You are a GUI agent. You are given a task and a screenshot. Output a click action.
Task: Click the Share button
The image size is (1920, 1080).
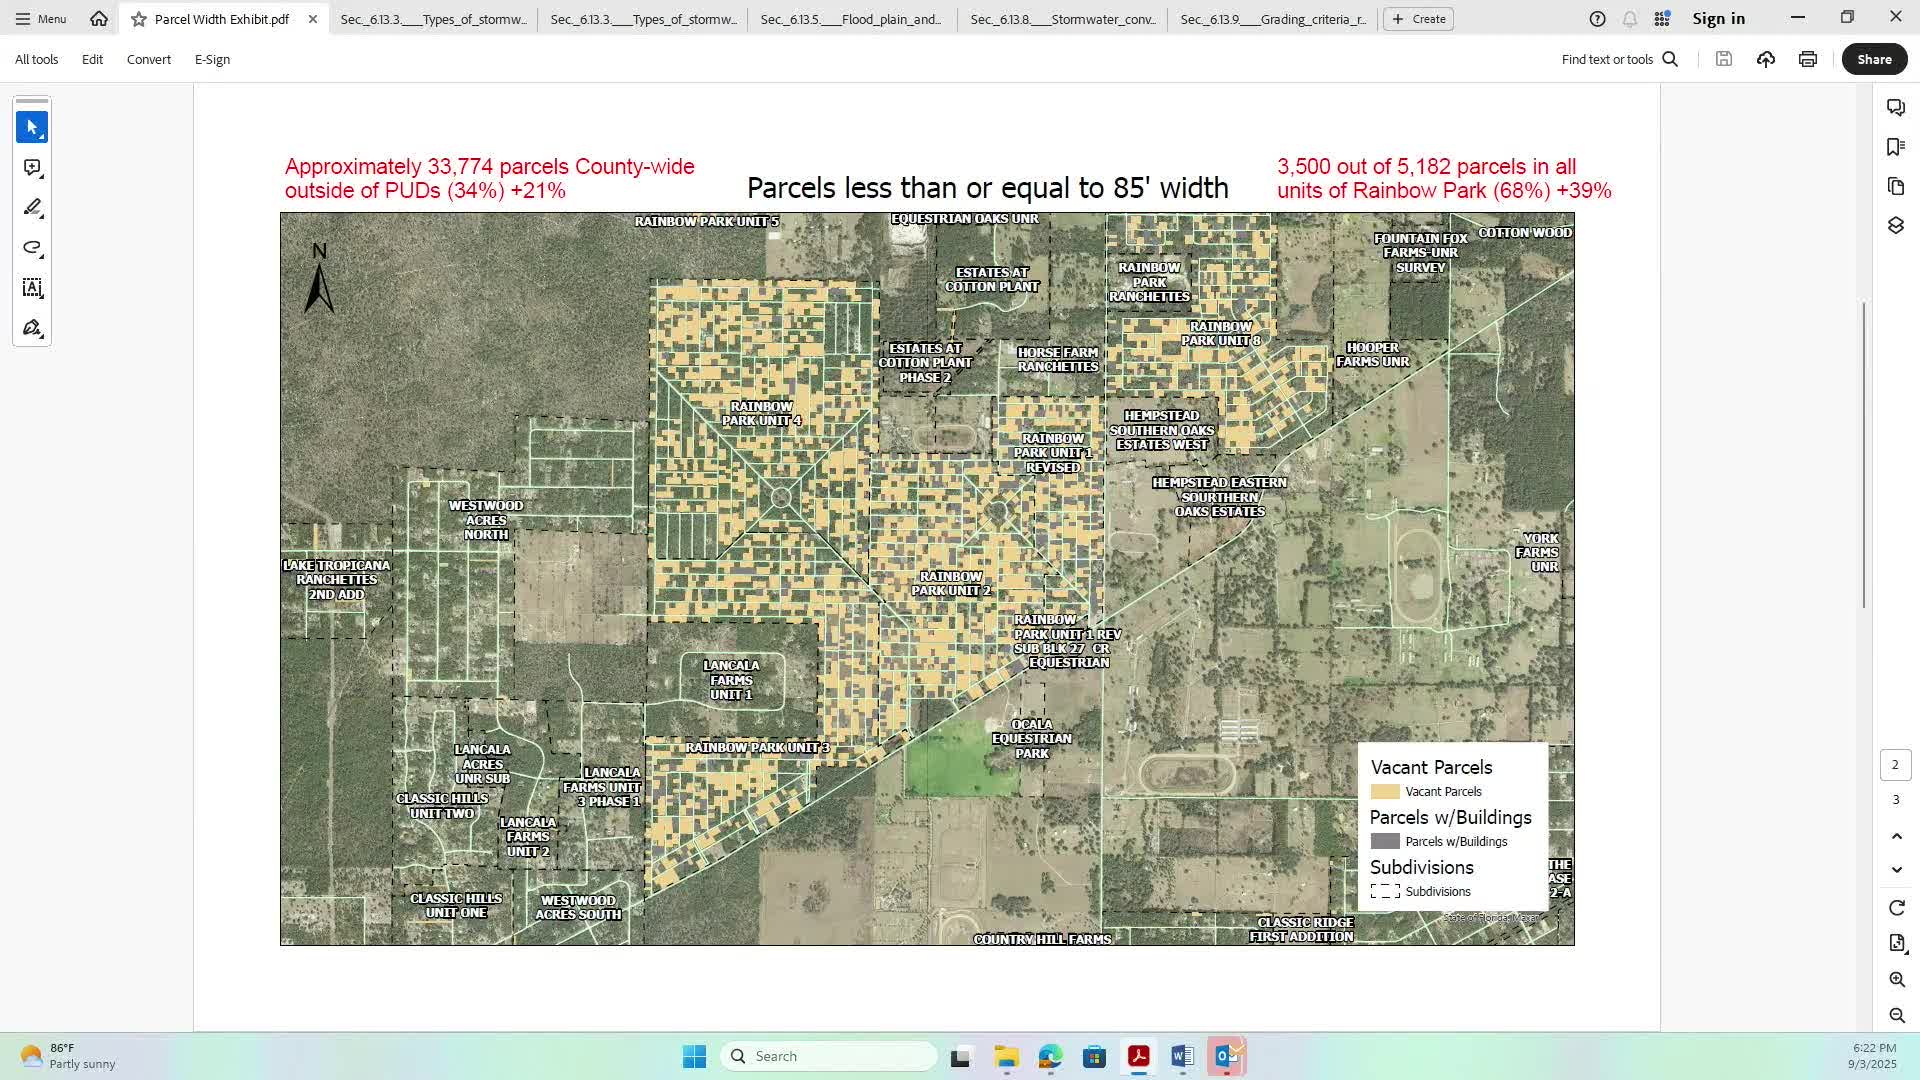point(1874,59)
